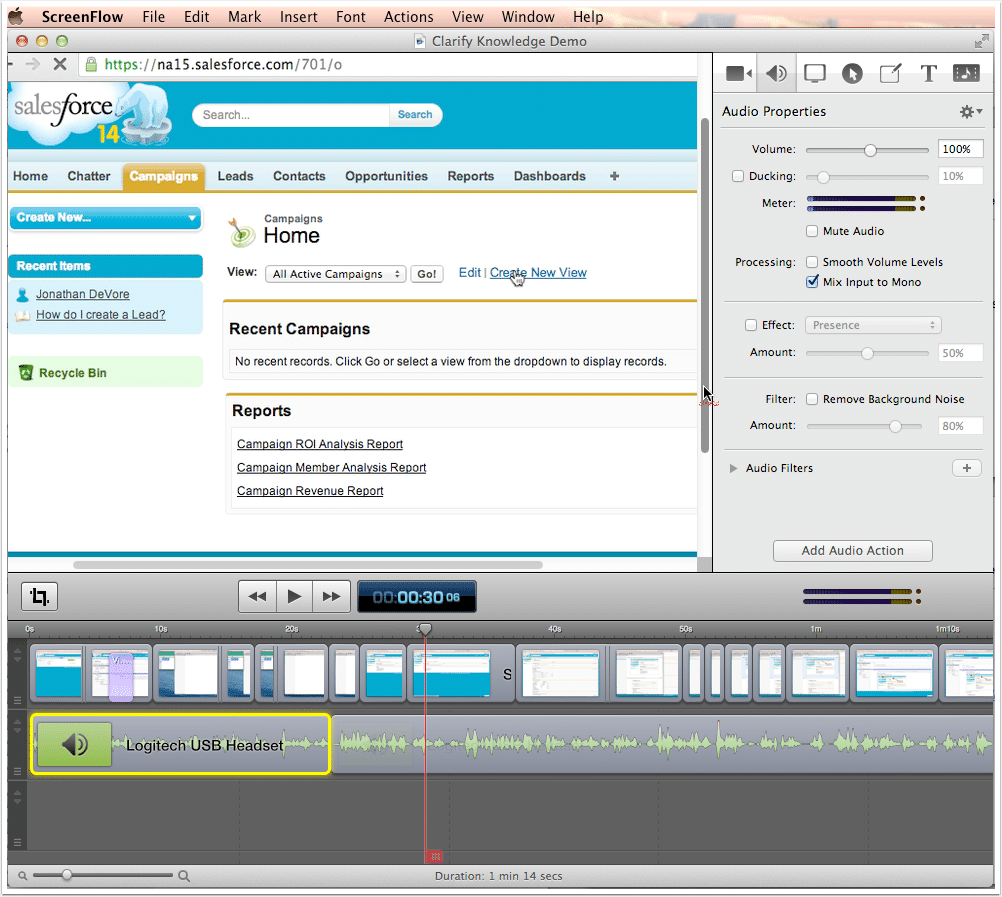
Task: Click the browser forward arrow
Action: [32, 64]
